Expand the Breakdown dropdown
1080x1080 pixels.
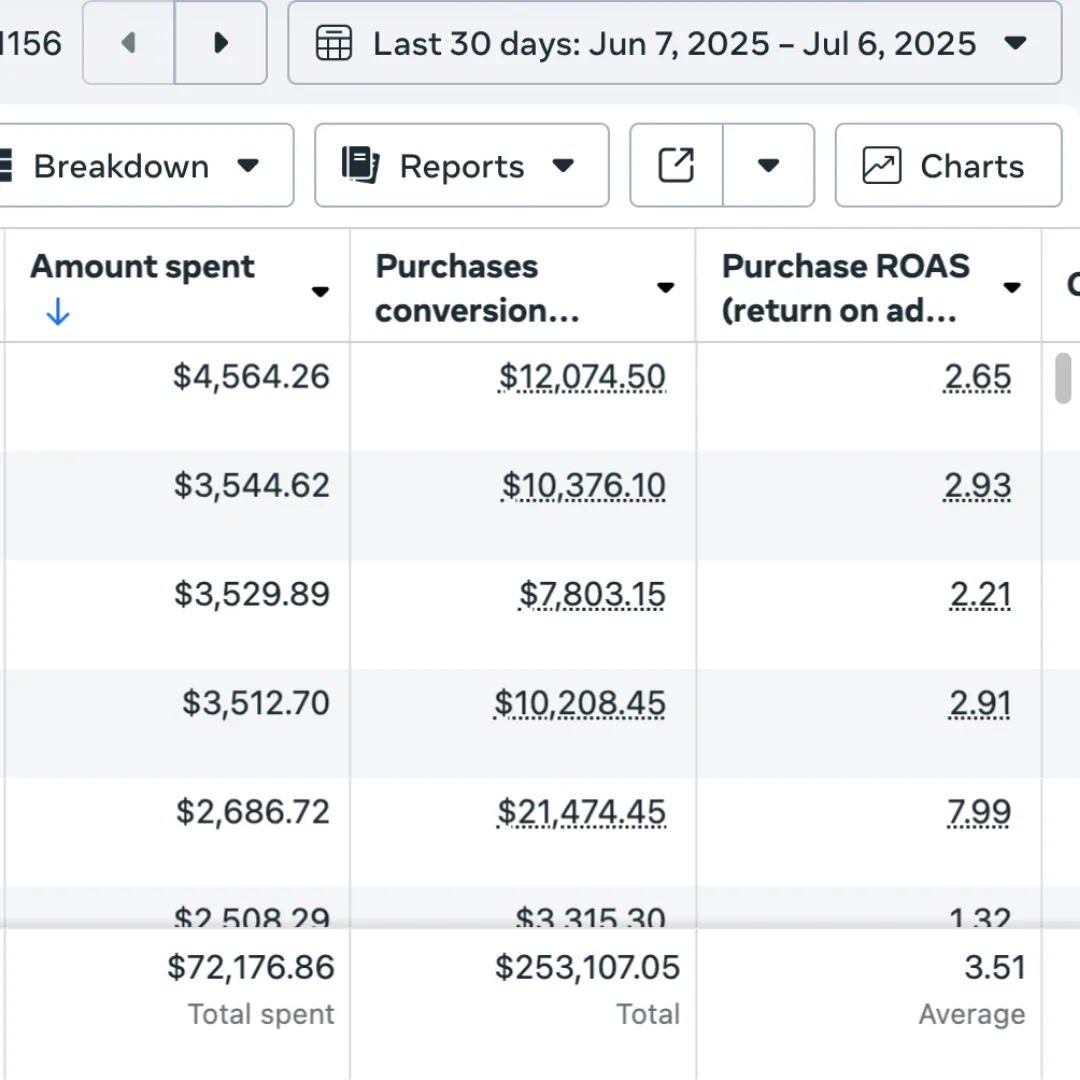tap(248, 165)
